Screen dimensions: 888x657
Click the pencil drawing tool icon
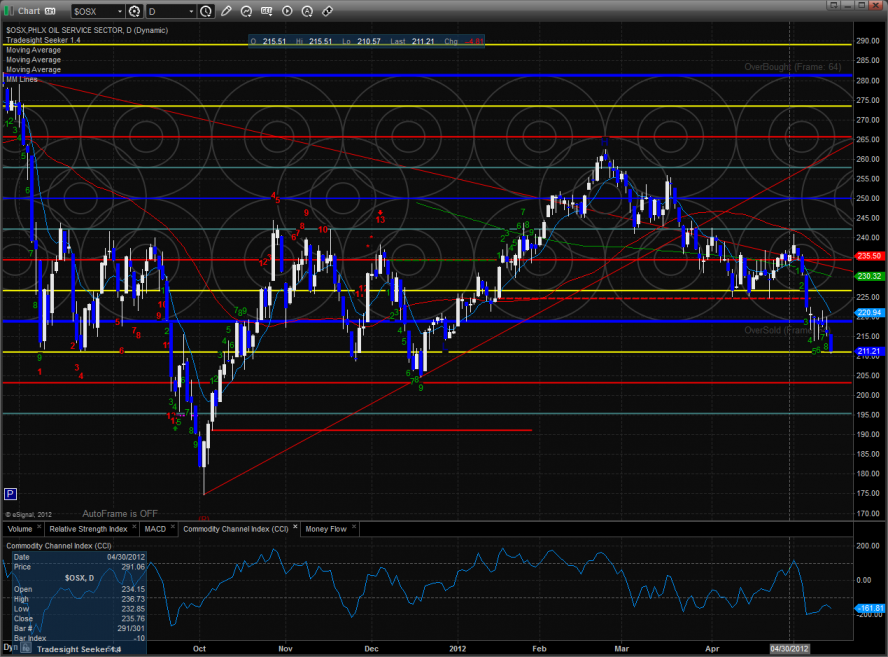point(227,11)
